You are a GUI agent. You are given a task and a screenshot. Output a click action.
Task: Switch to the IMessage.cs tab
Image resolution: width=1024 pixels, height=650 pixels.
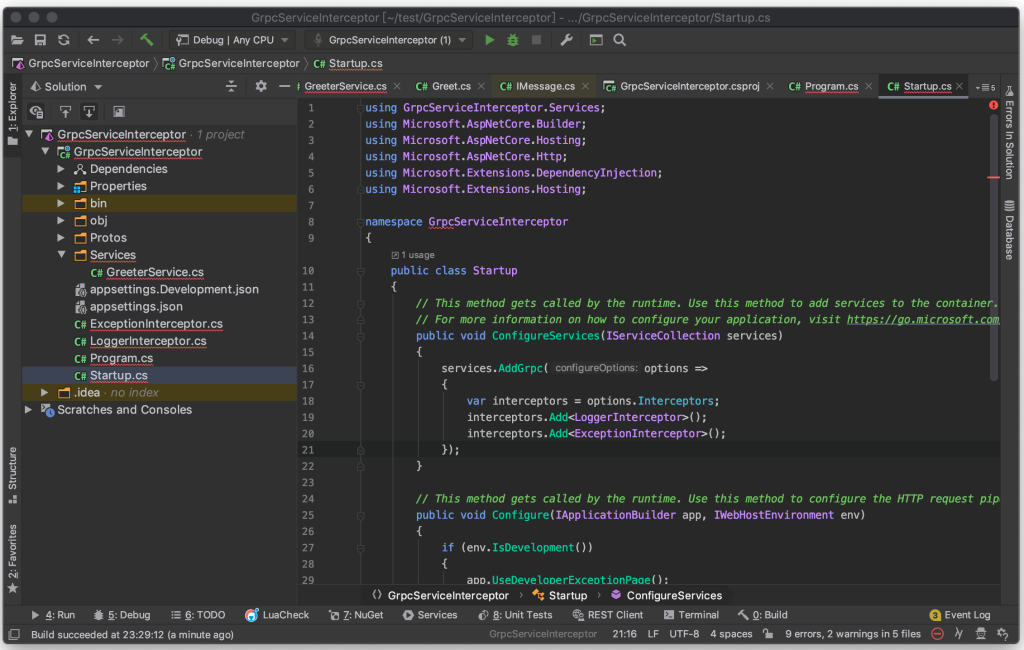pos(545,86)
